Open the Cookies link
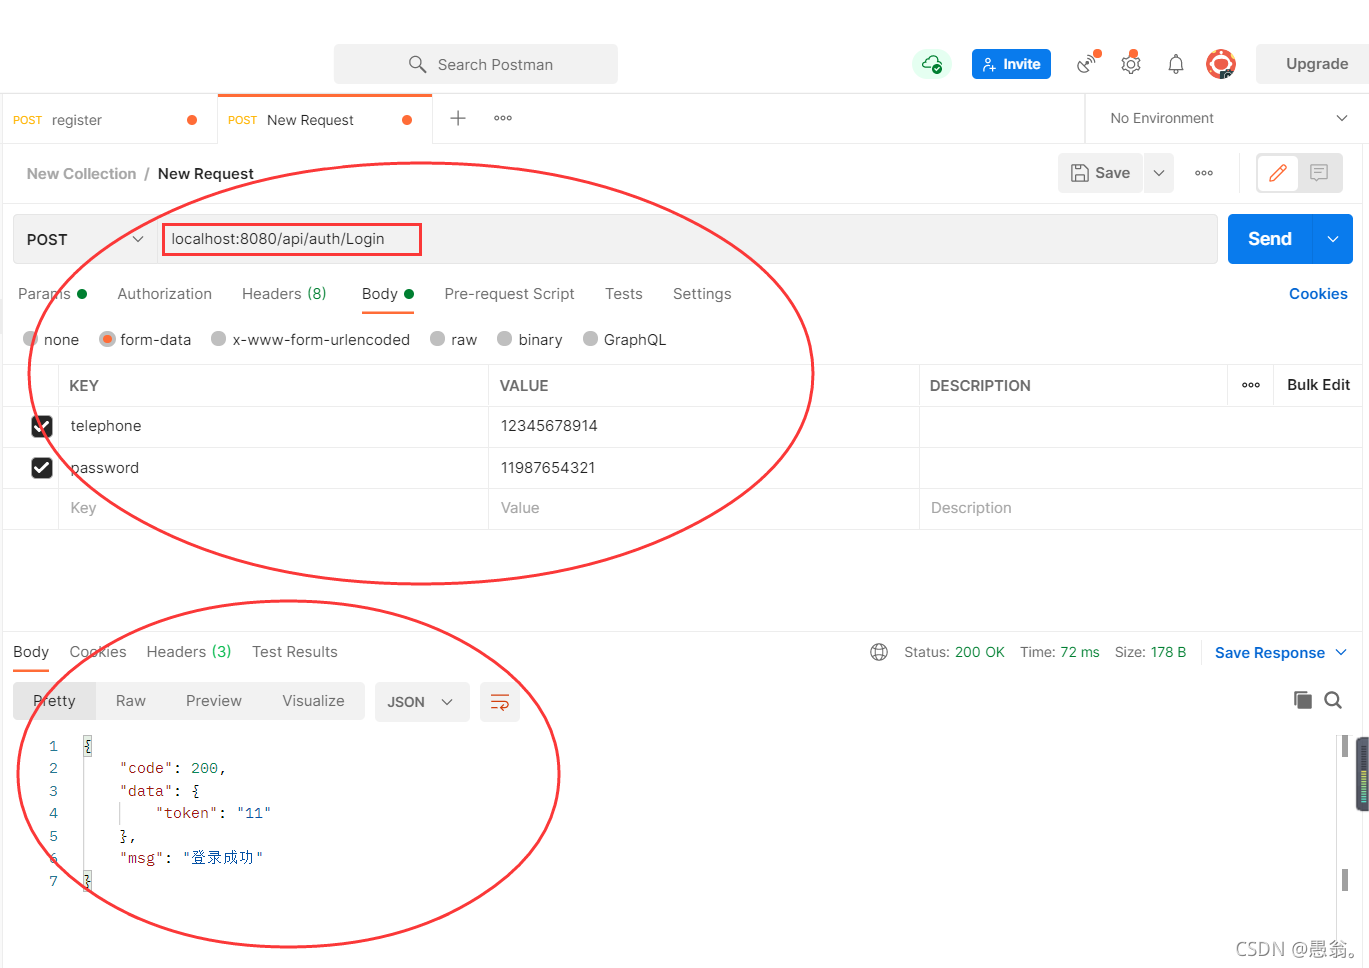This screenshot has height=968, width=1369. [1318, 294]
